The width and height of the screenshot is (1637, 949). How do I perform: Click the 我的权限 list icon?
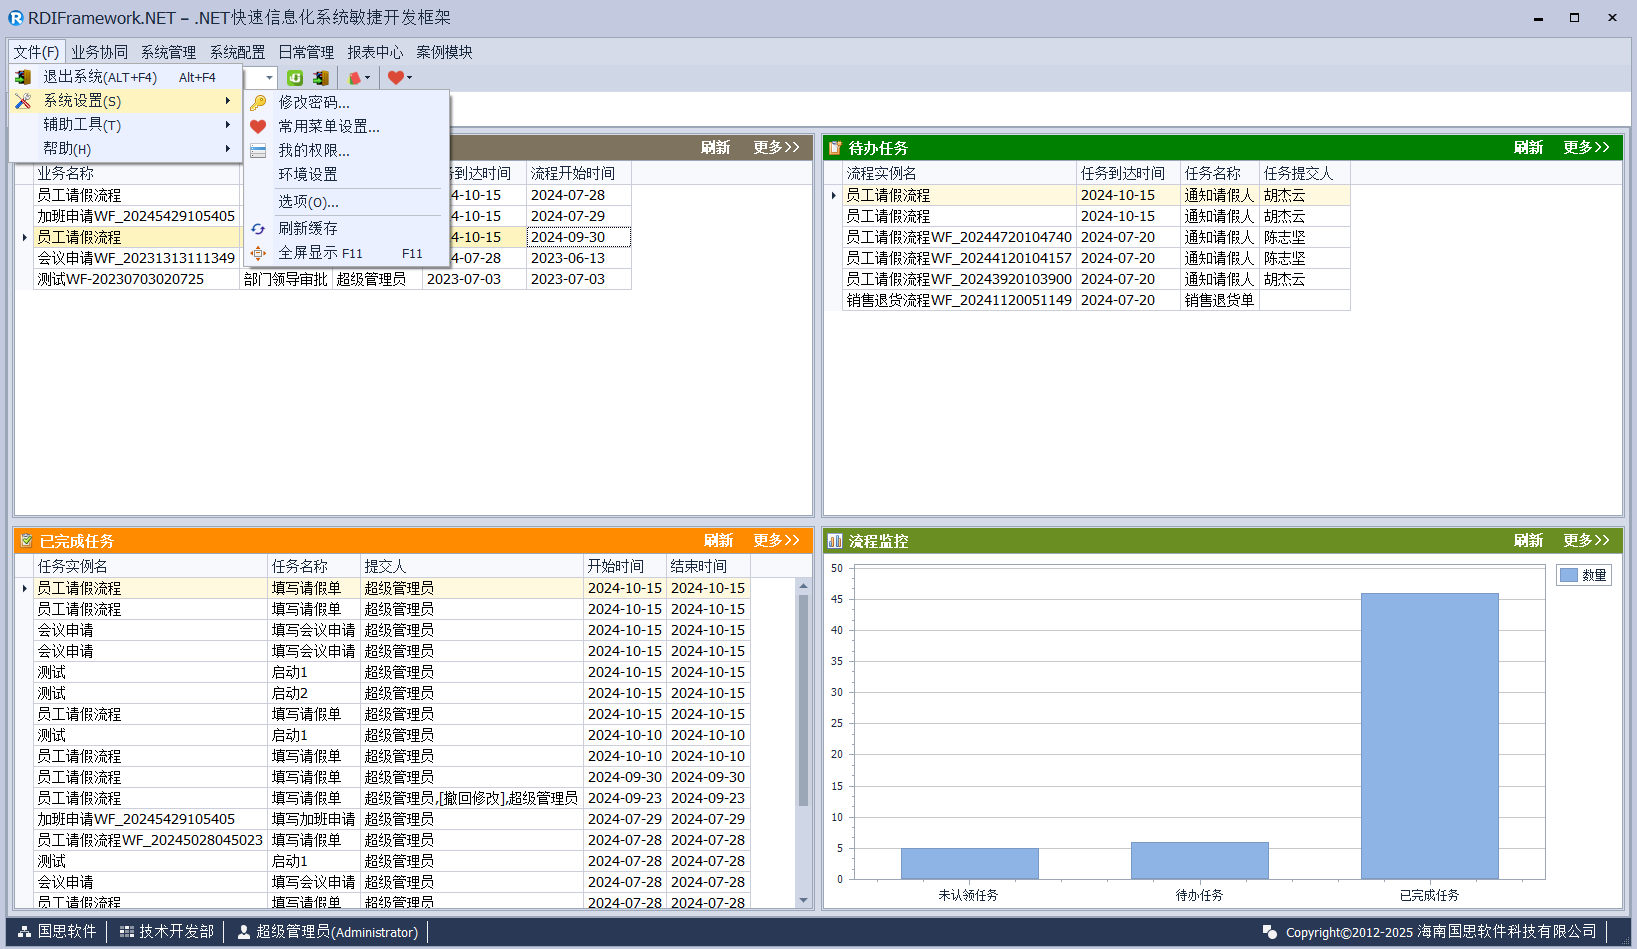258,151
